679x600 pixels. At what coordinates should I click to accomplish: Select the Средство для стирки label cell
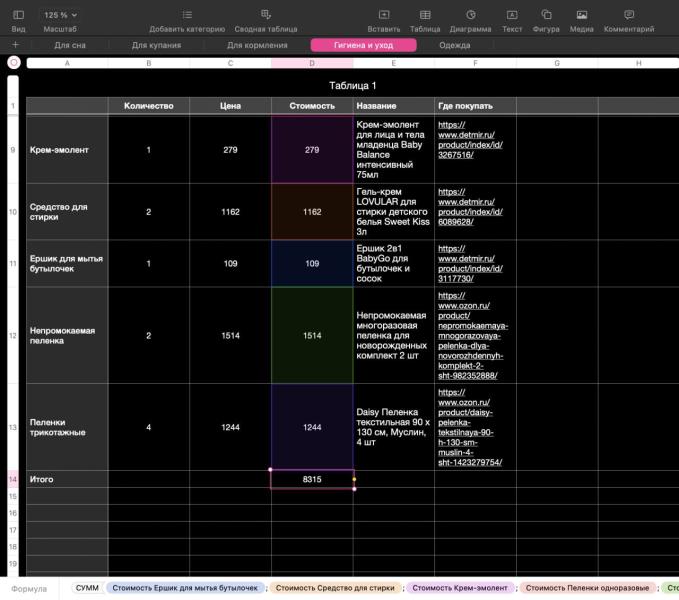[x=67, y=212]
